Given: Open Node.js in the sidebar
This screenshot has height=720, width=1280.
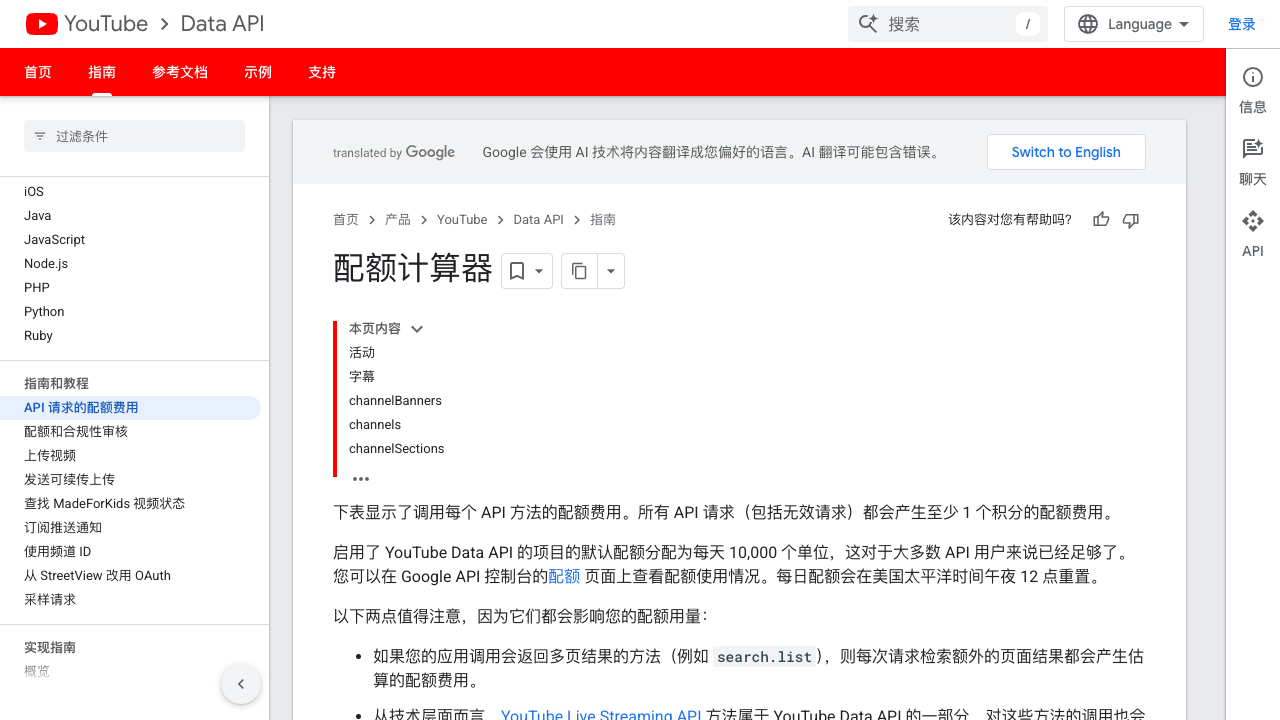Looking at the screenshot, I should pos(46,264).
